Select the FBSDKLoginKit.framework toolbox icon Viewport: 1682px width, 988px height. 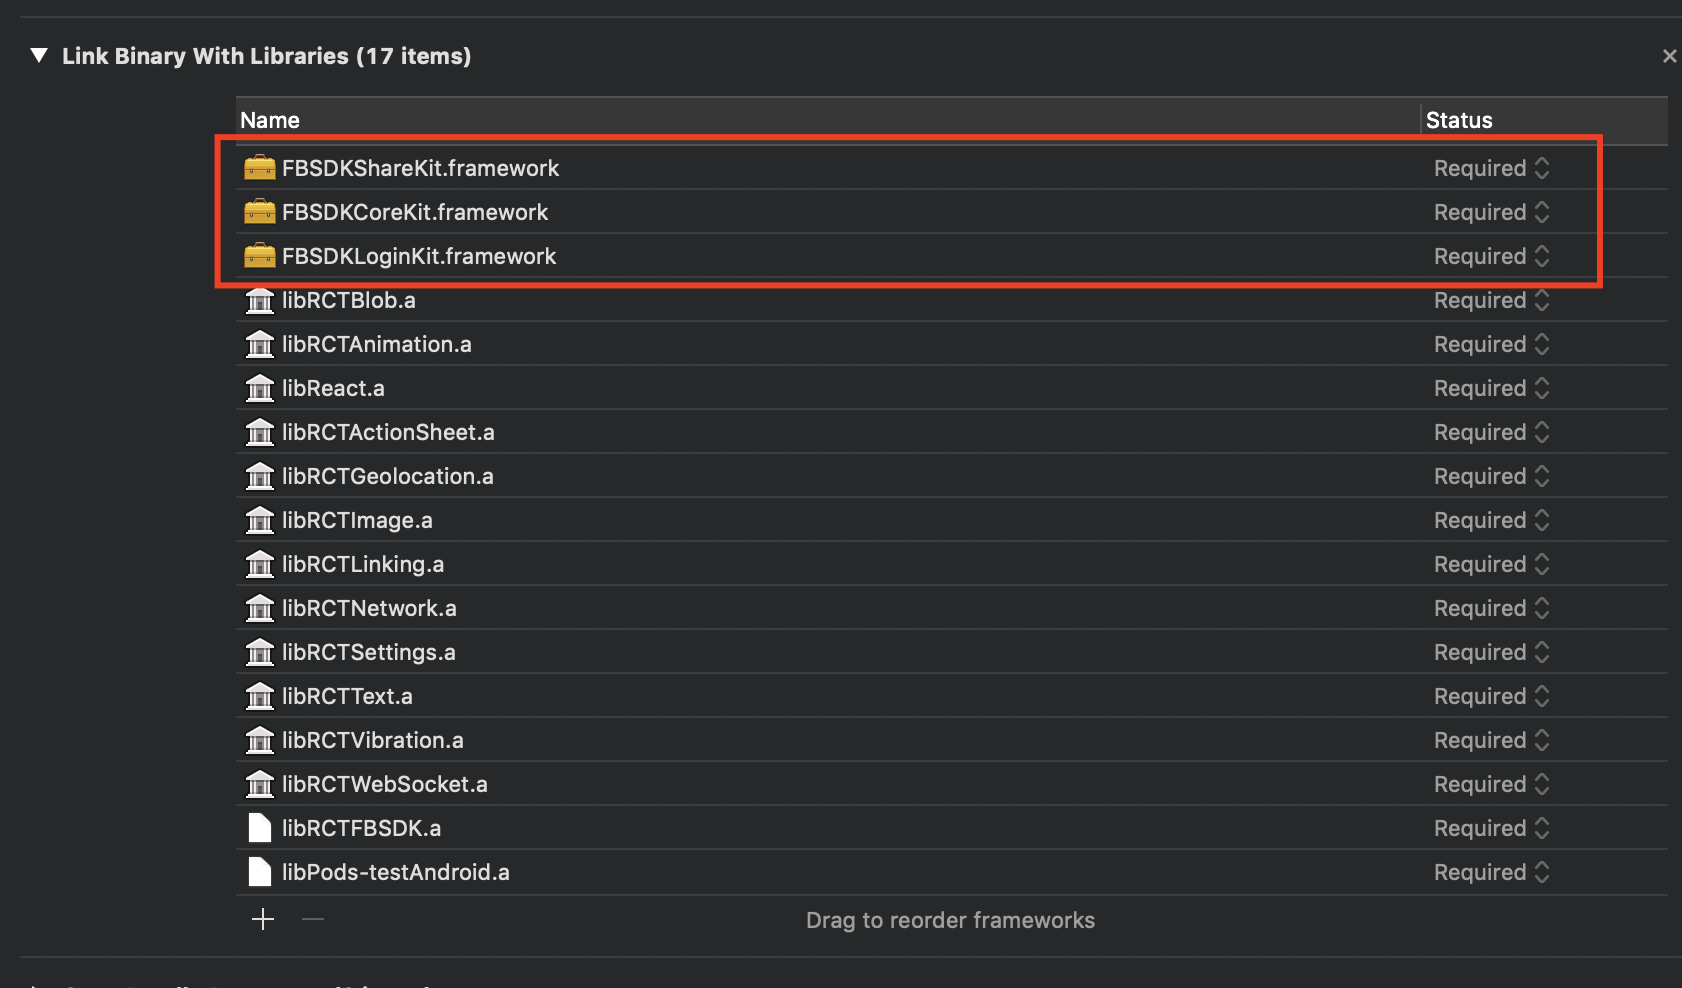coord(259,255)
